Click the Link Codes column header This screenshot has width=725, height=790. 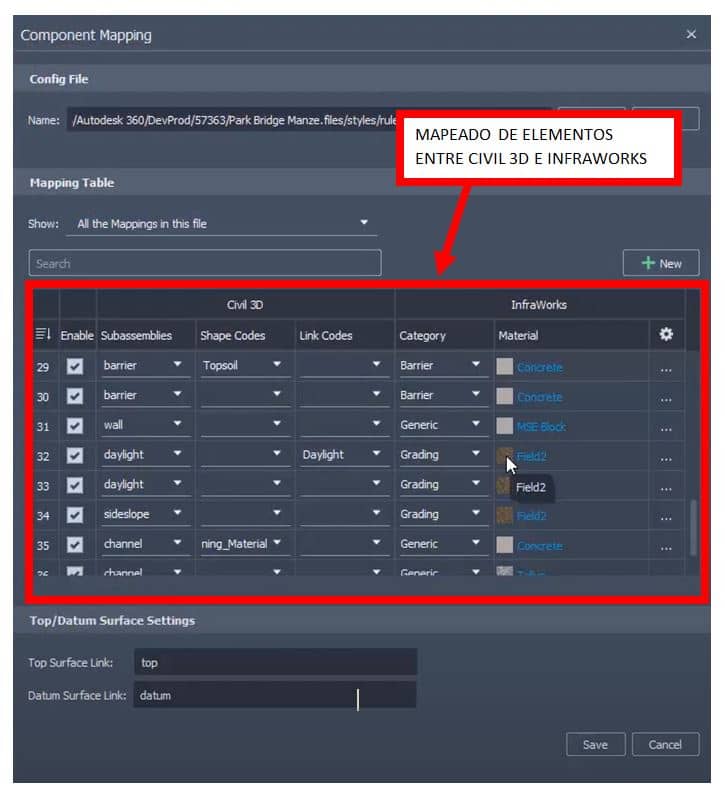click(x=325, y=336)
